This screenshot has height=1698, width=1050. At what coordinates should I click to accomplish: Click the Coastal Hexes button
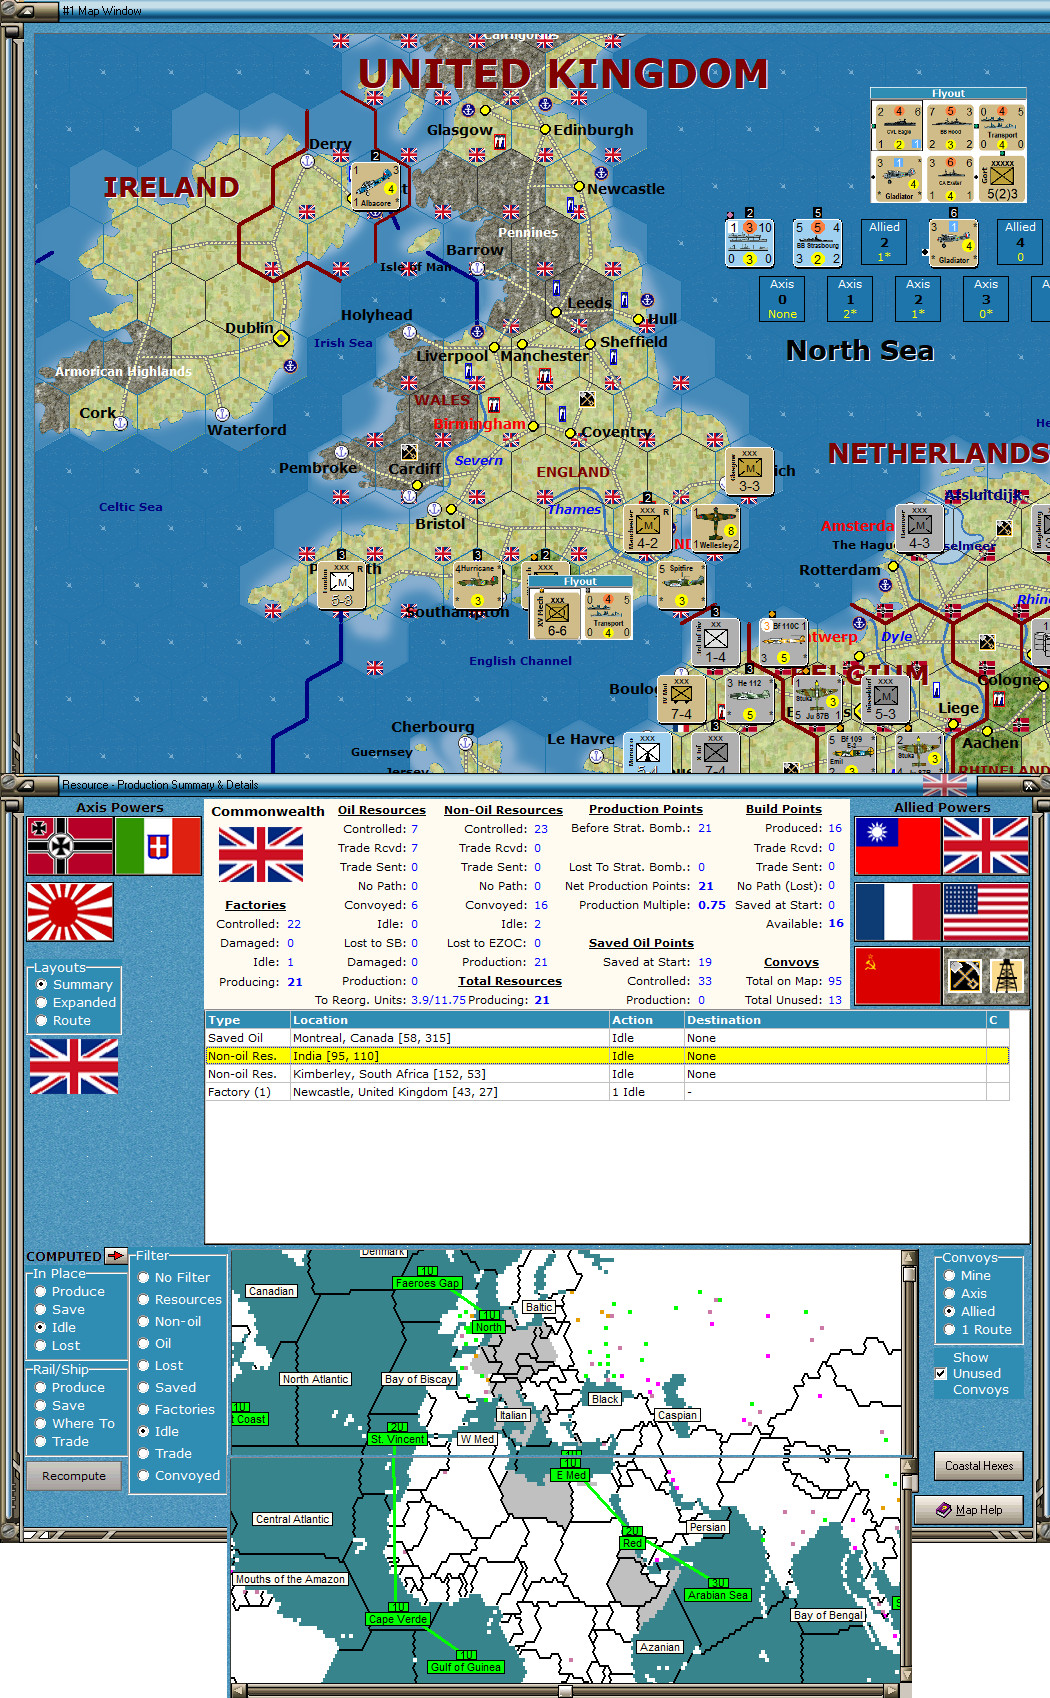979,1466
